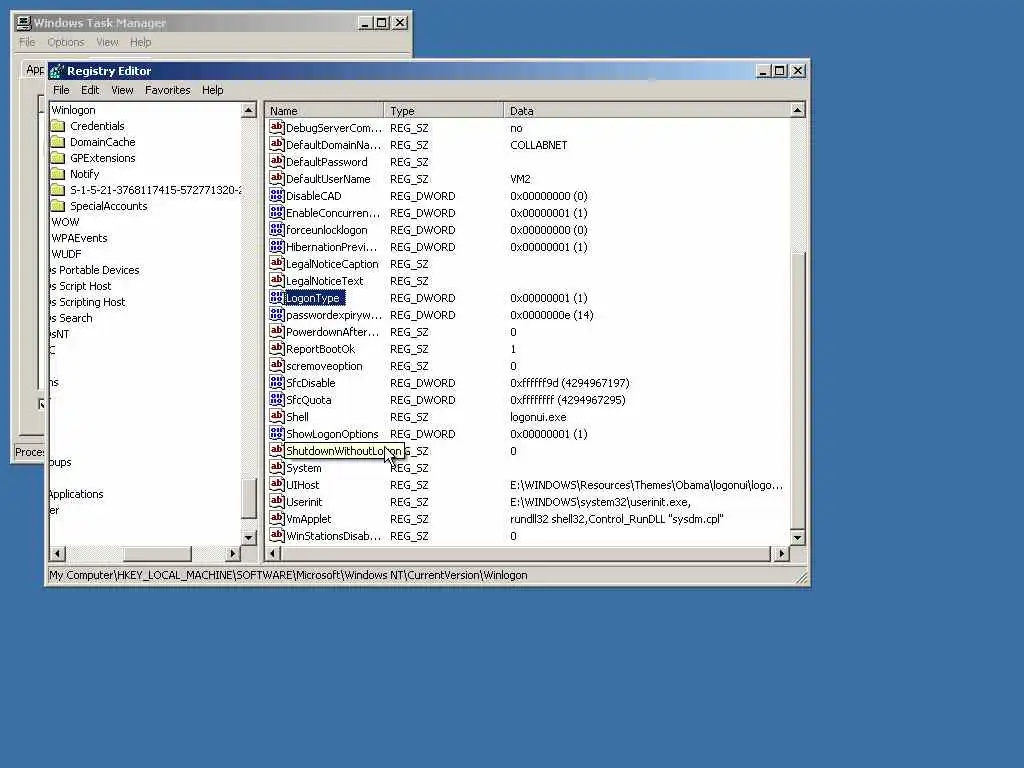The width and height of the screenshot is (1024, 768).
Task: Select the DisableCAD DWORD icon
Action: tap(277, 195)
